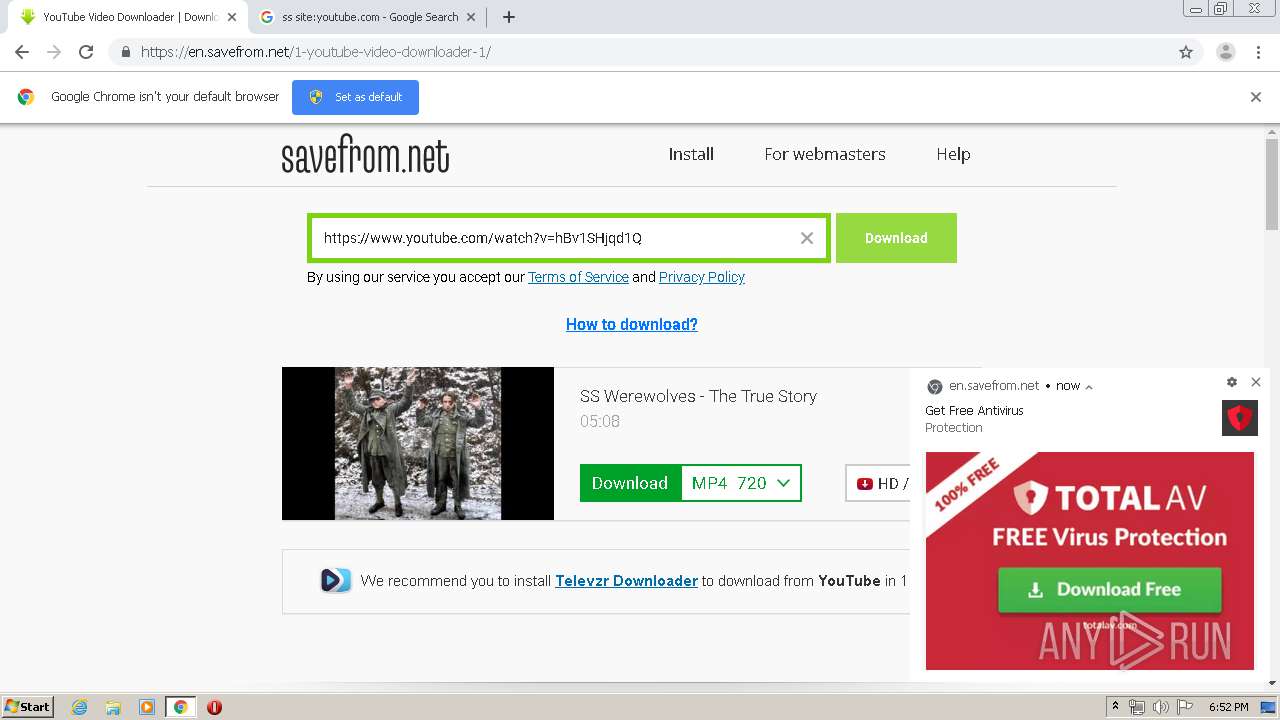Viewport: 1280px width, 720px height.
Task: Set Chrome as default browser
Action: [x=355, y=97]
